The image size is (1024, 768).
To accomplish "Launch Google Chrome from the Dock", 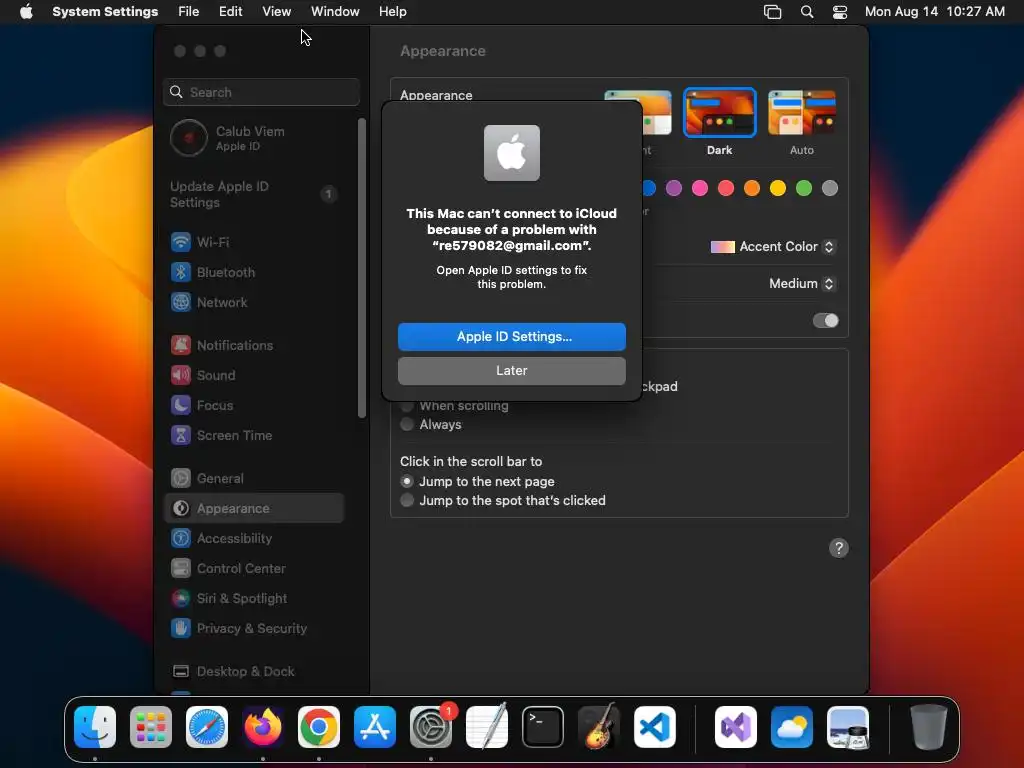I will click(319, 727).
